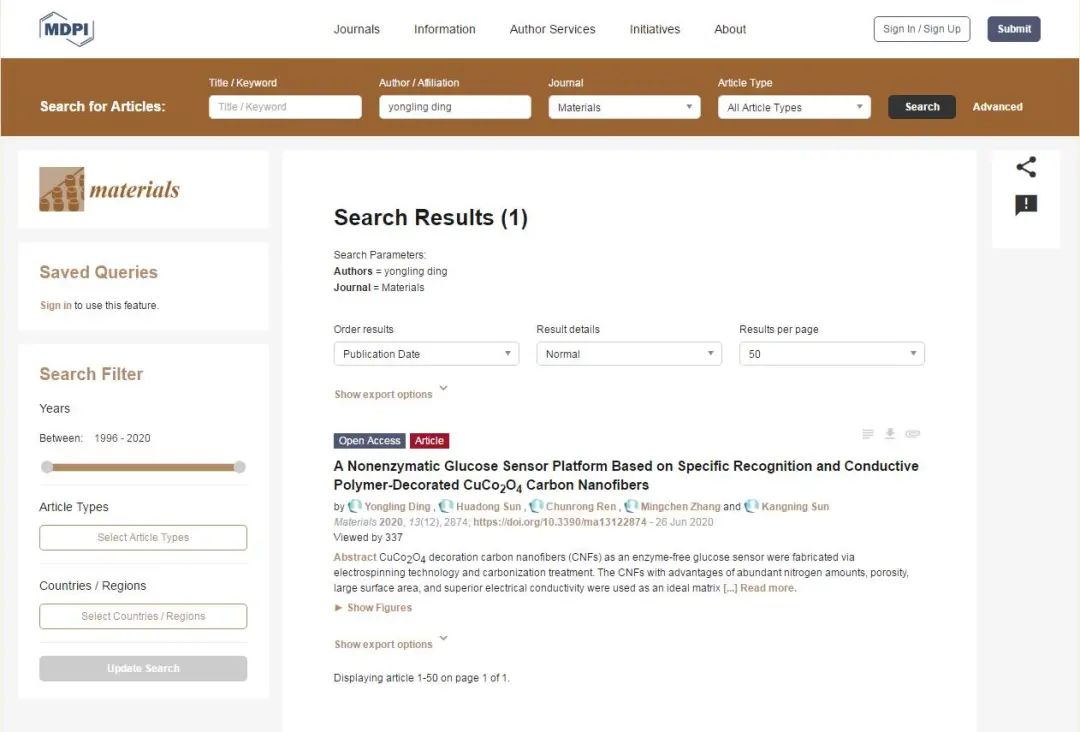This screenshot has width=1080, height=732.
Task: Click the Materials journal logo
Action: [x=110, y=189]
